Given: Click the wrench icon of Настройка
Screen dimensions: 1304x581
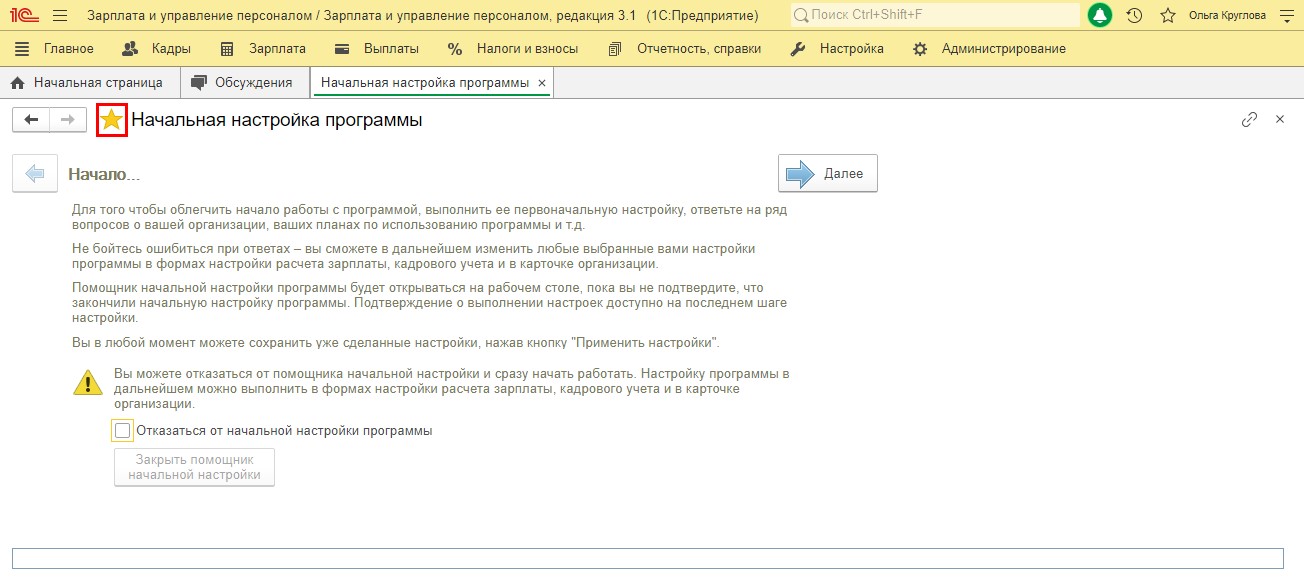Looking at the screenshot, I should [798, 49].
